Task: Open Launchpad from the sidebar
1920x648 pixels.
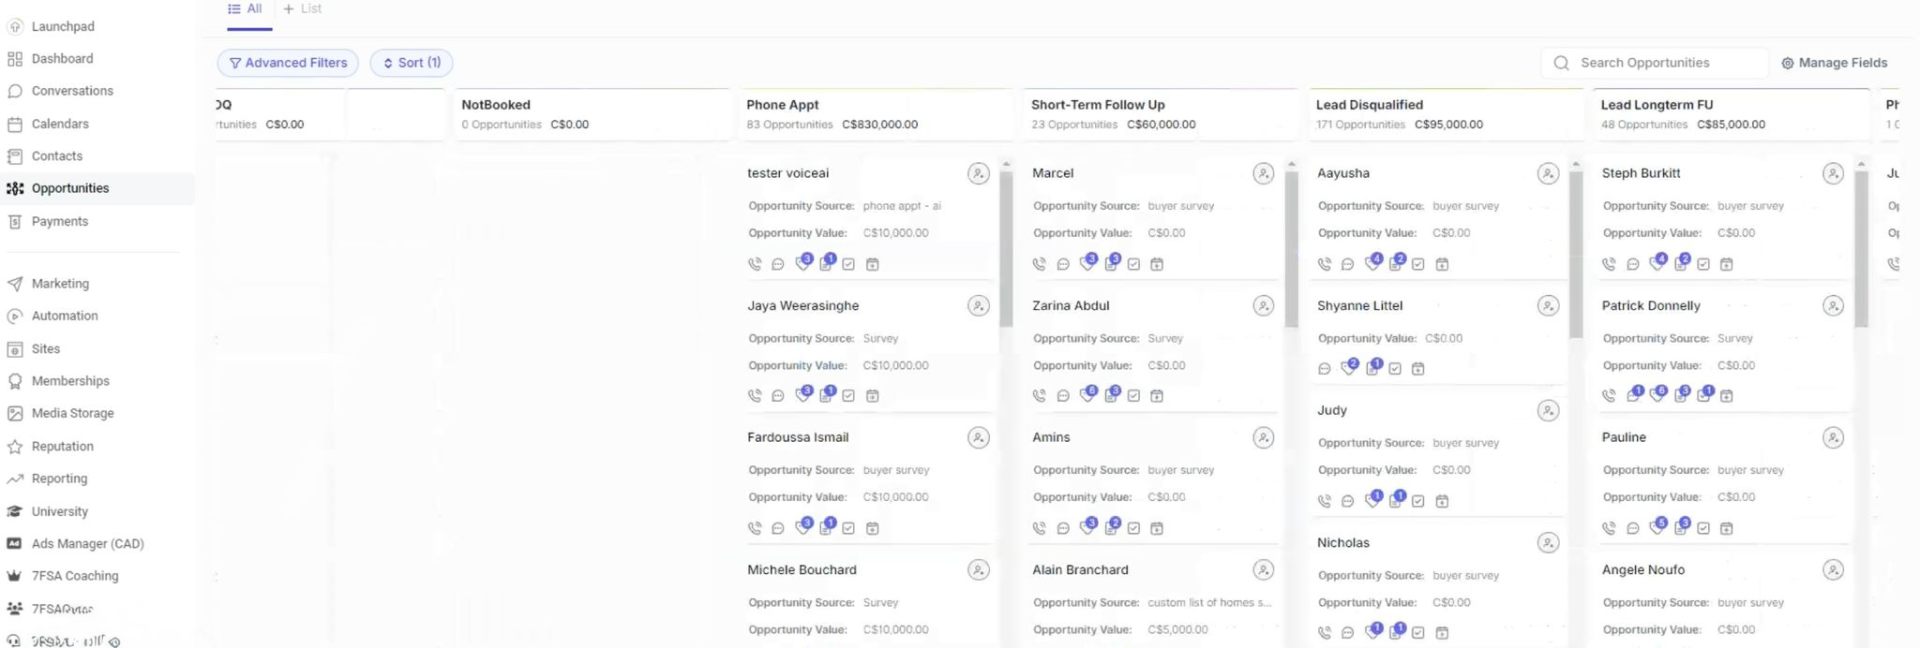Action: (x=63, y=26)
